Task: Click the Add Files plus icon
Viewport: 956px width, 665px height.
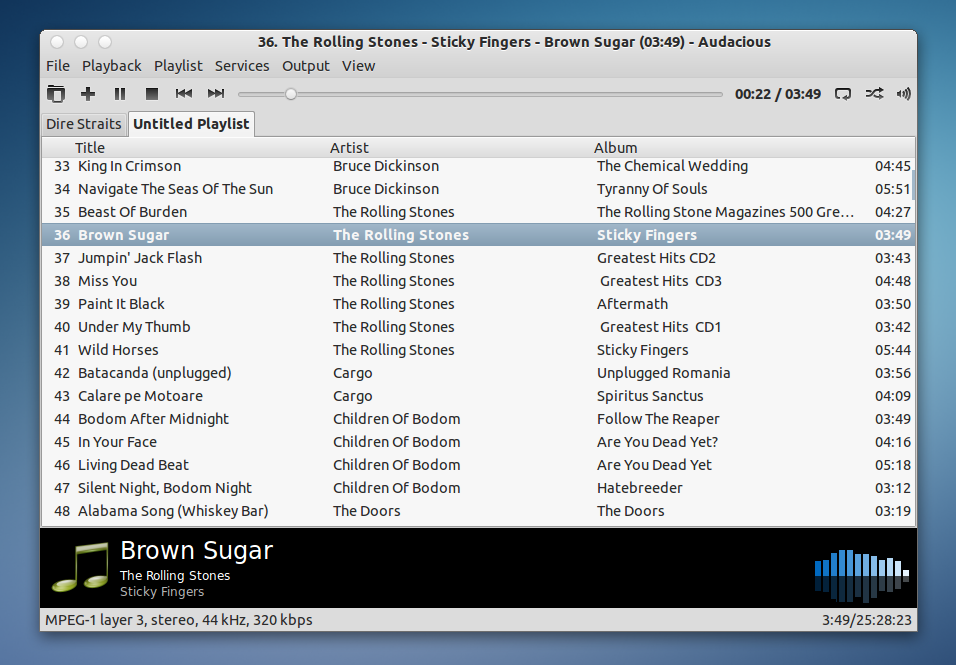Action: [x=88, y=94]
